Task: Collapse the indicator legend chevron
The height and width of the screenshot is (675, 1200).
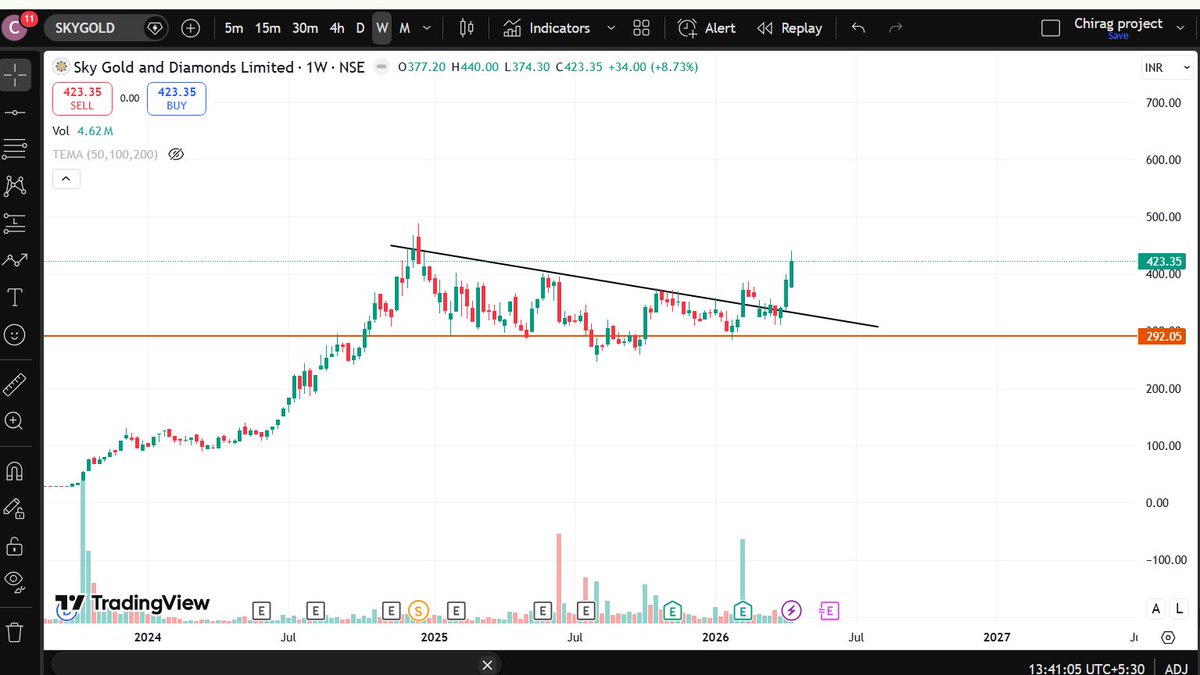Action: click(65, 179)
